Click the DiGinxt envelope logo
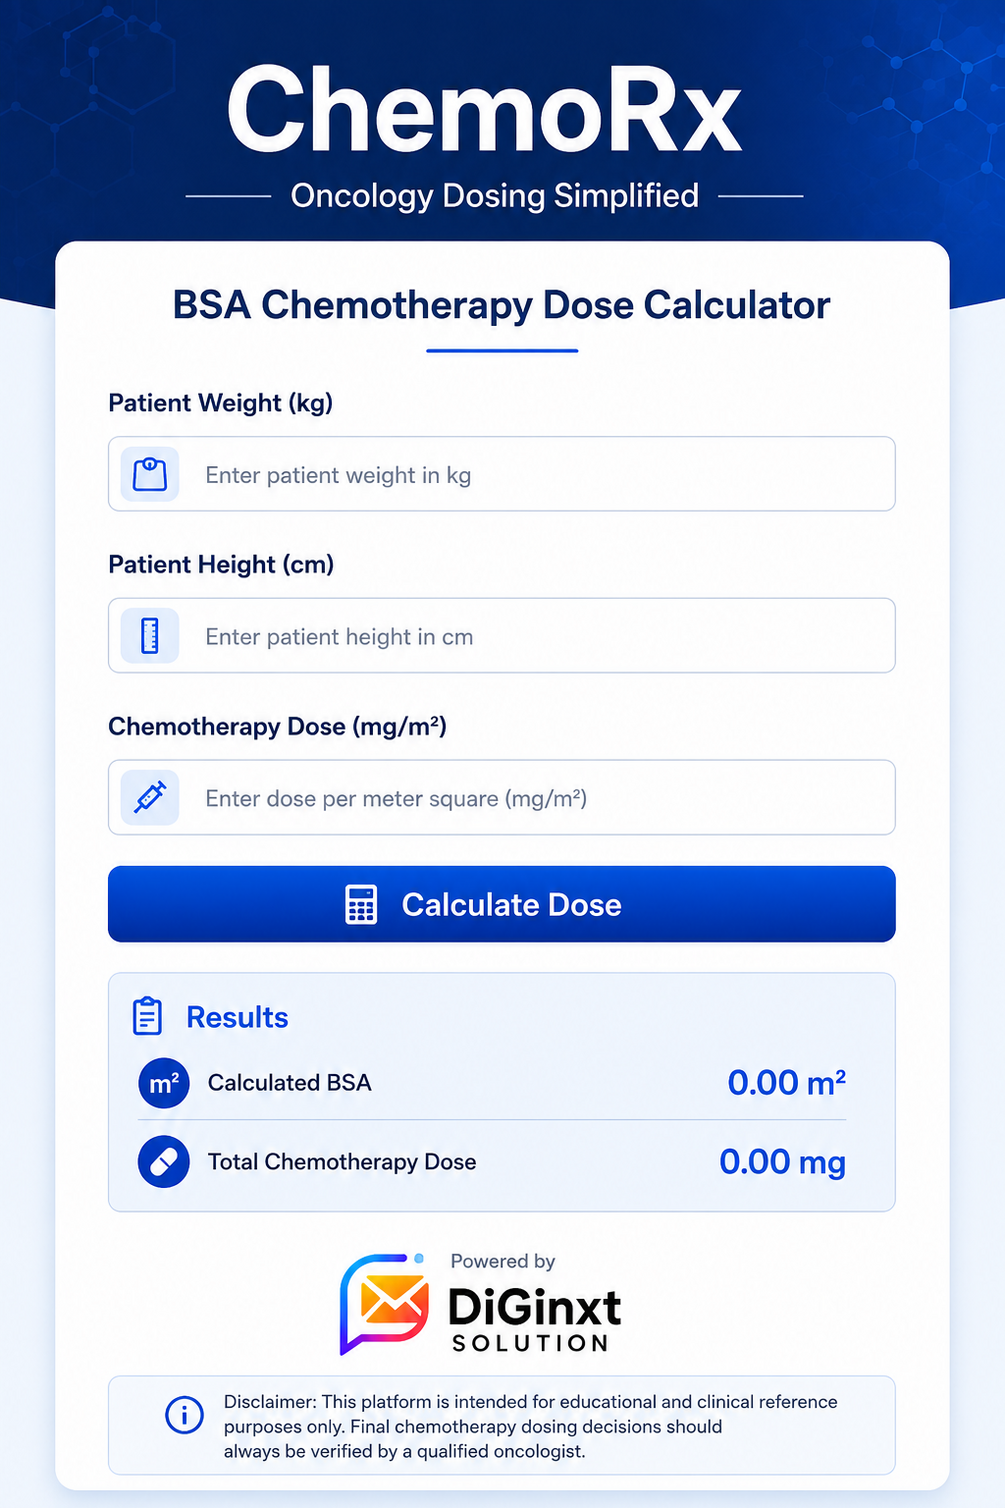 [x=385, y=1304]
